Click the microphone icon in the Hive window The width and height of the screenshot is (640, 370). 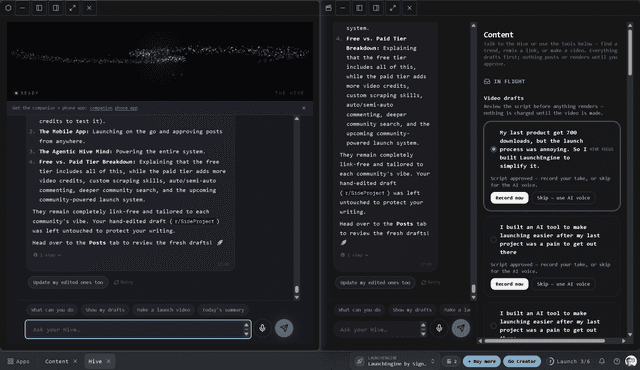point(262,328)
